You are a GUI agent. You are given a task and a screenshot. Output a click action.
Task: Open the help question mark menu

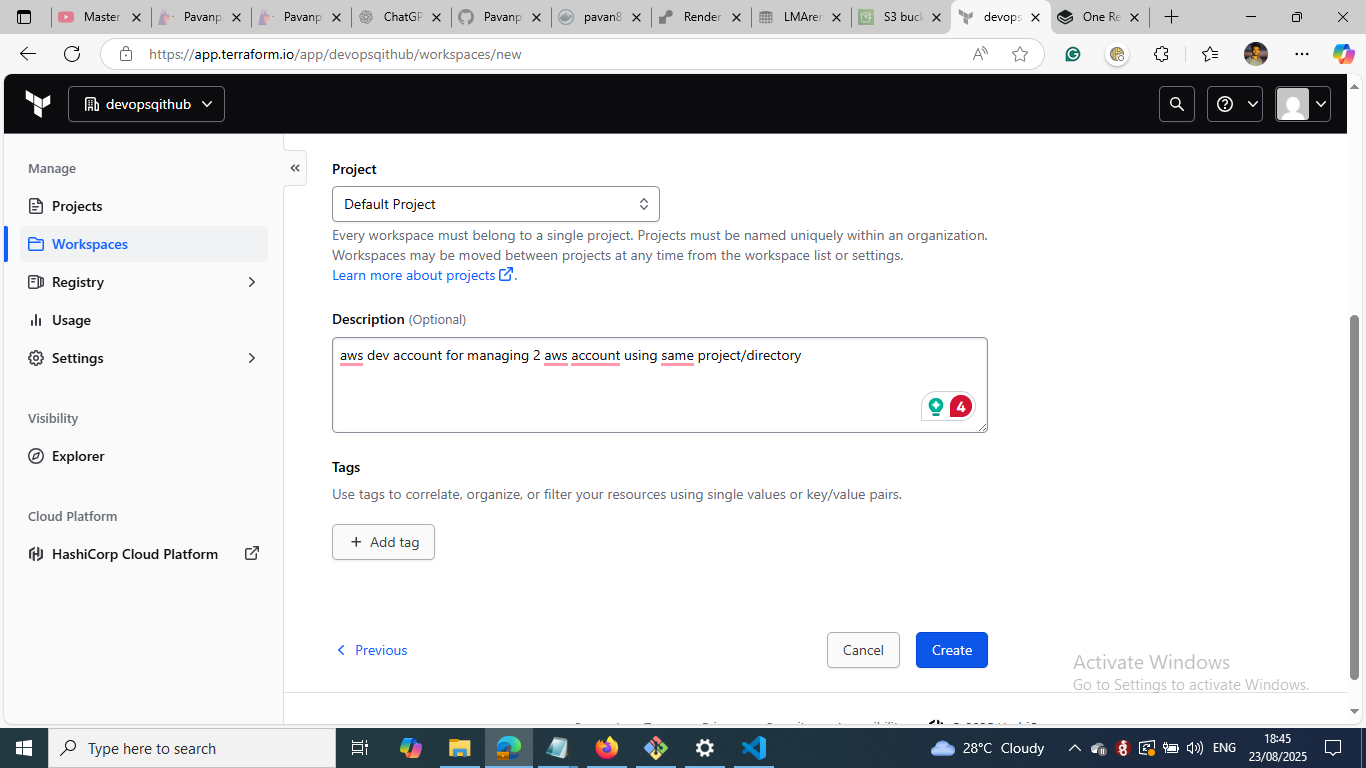coord(1234,104)
